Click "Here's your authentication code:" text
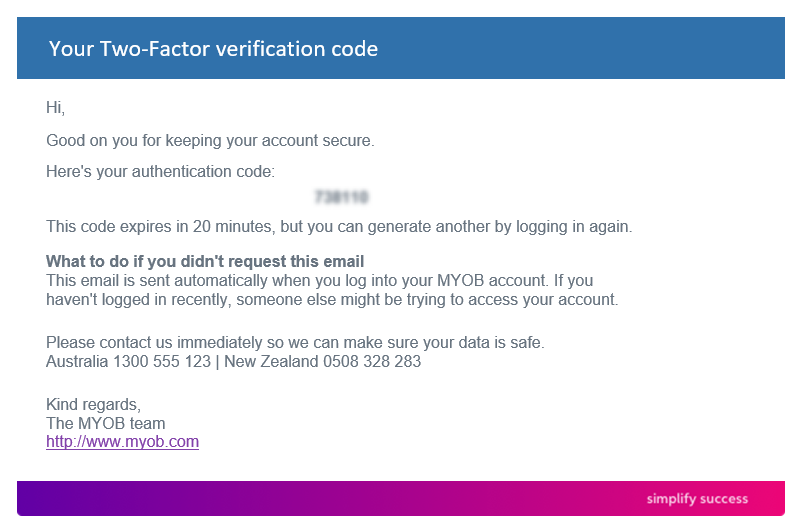The image size is (799, 530). (160, 172)
